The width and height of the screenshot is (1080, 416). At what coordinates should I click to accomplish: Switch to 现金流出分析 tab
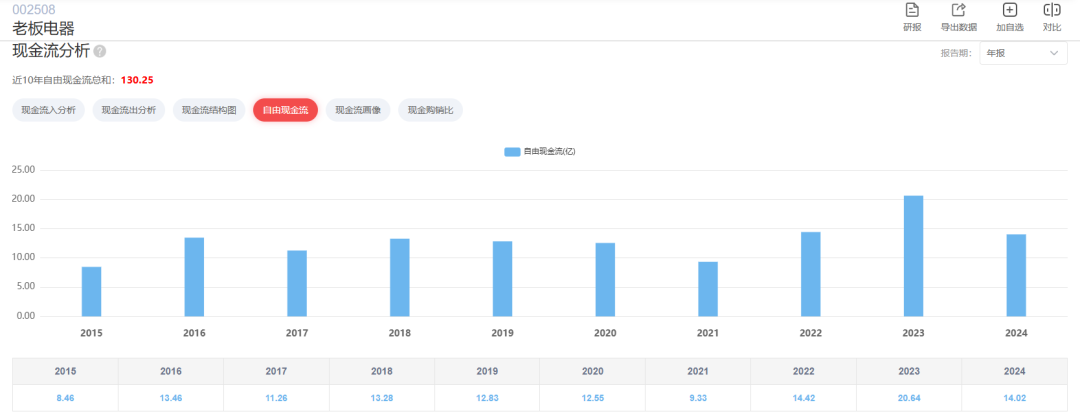(129, 110)
